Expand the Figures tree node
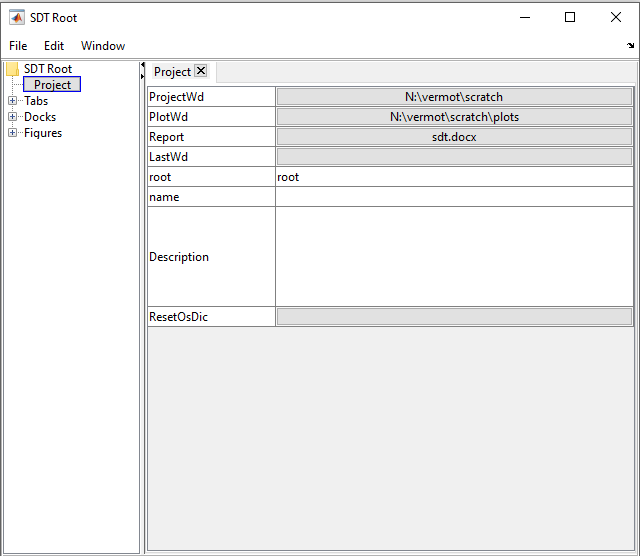This screenshot has height=556, width=640. 13,133
